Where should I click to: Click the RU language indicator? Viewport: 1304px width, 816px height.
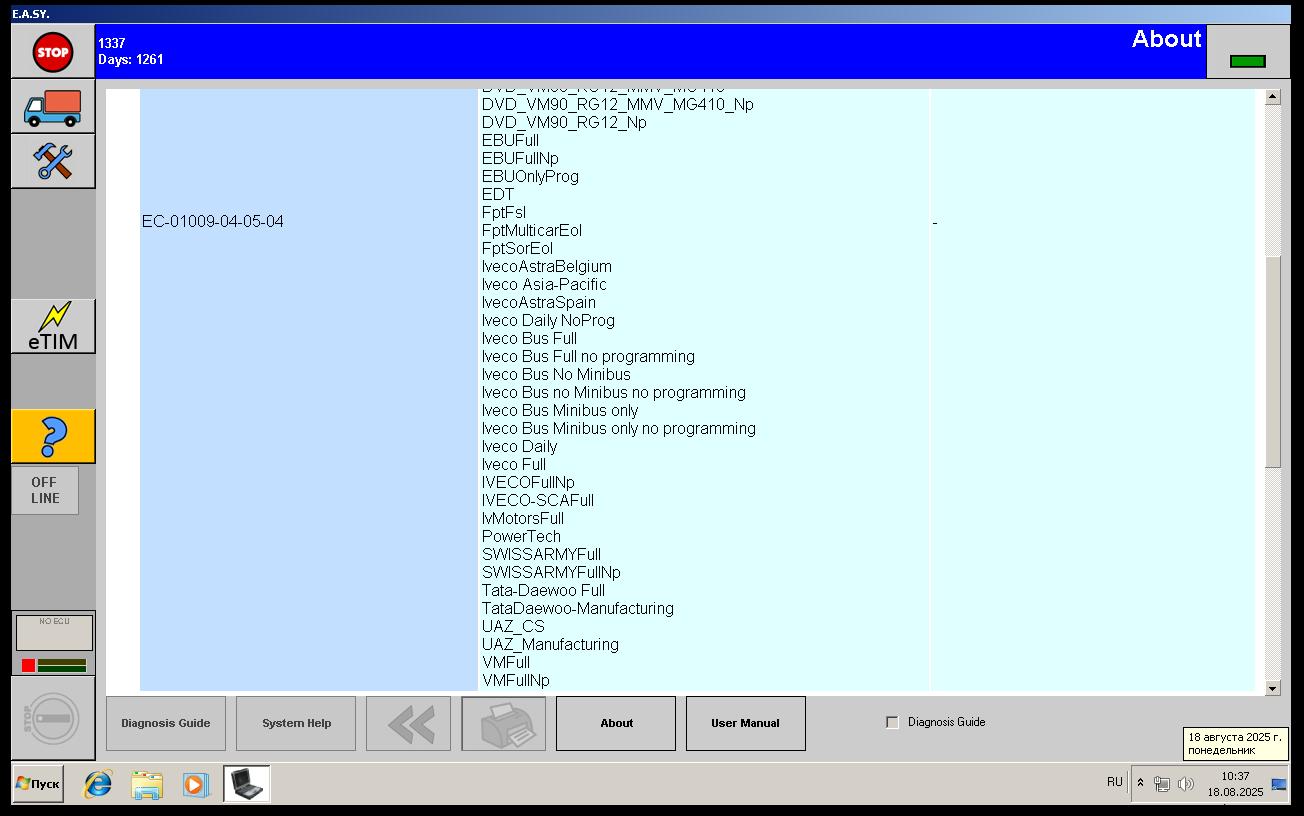(x=1115, y=782)
